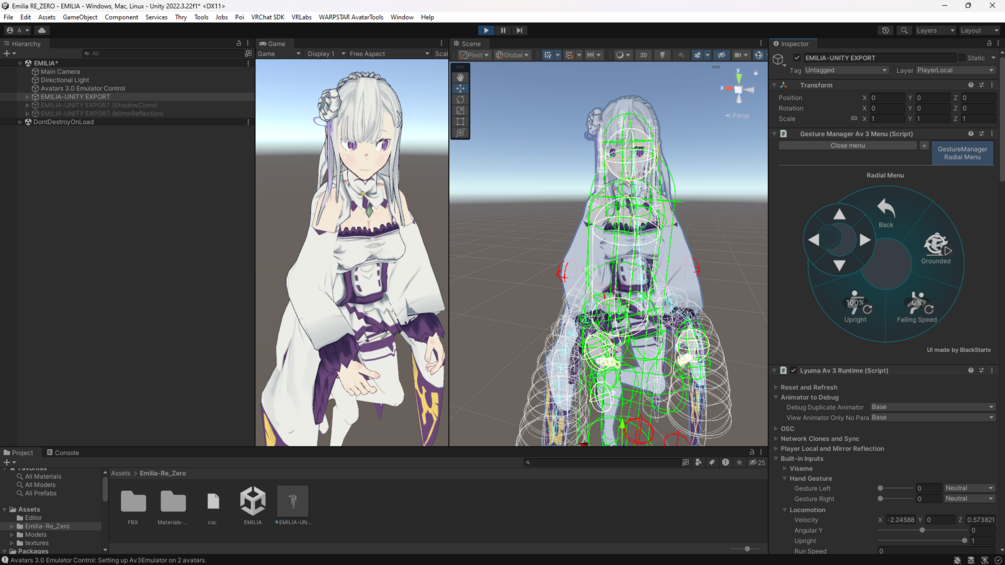Expand the OSC section
This screenshot has height=565, width=1005.
pos(776,429)
